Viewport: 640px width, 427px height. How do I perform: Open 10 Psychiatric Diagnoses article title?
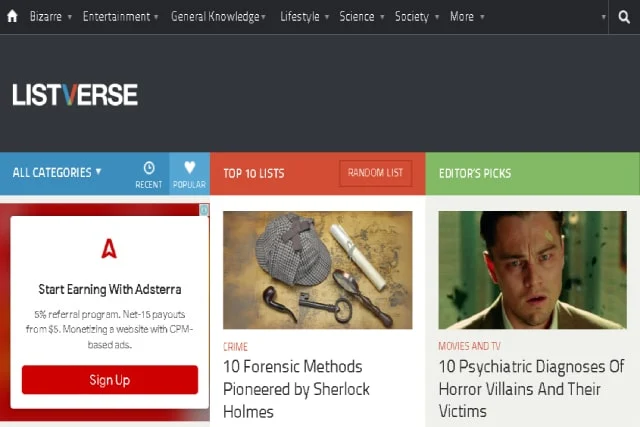tap(531, 389)
